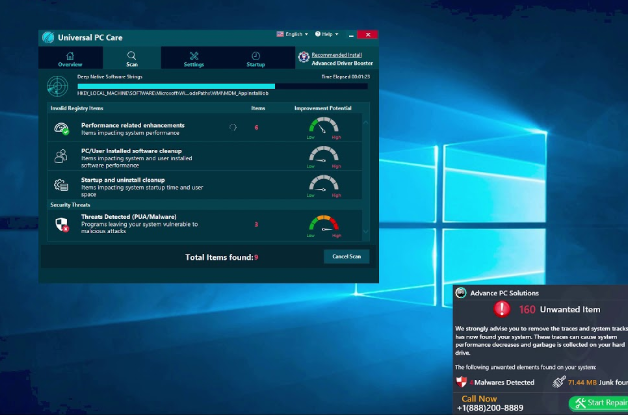
Task: Click the startup cleanup improvement gauge
Action: click(324, 185)
